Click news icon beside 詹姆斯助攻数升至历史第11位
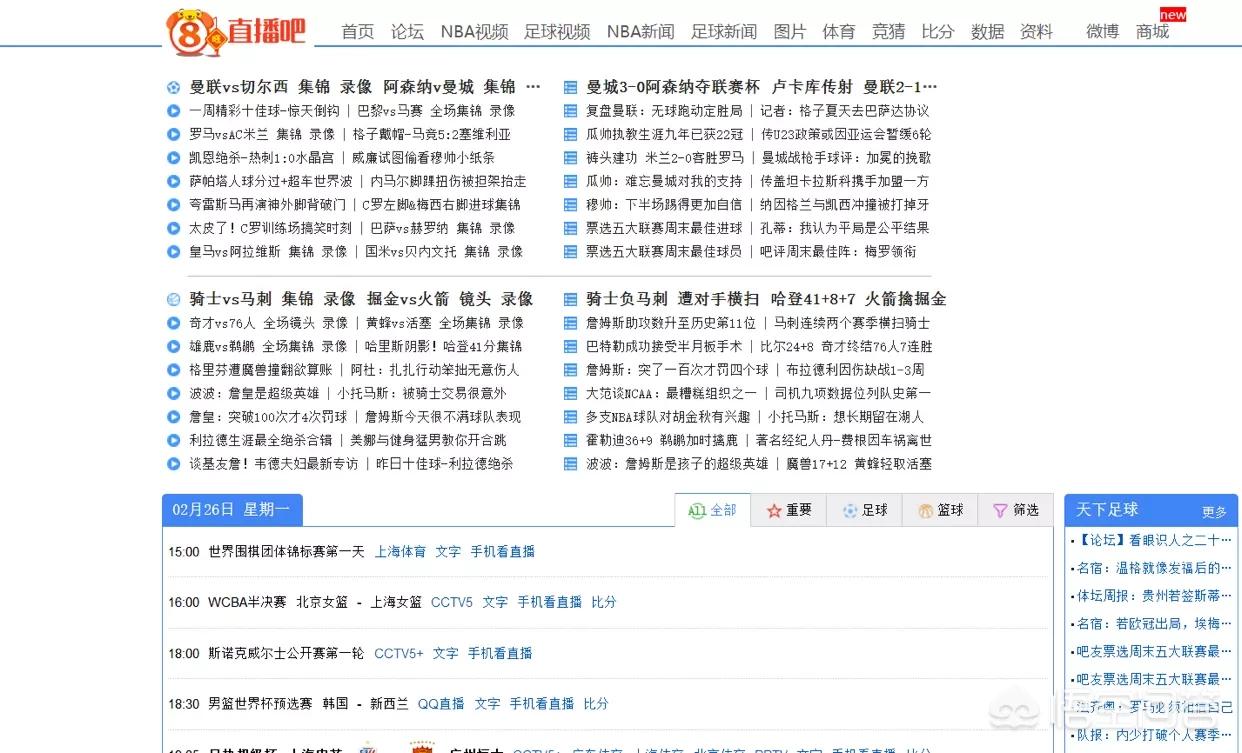The height and width of the screenshot is (753, 1242). coord(571,323)
